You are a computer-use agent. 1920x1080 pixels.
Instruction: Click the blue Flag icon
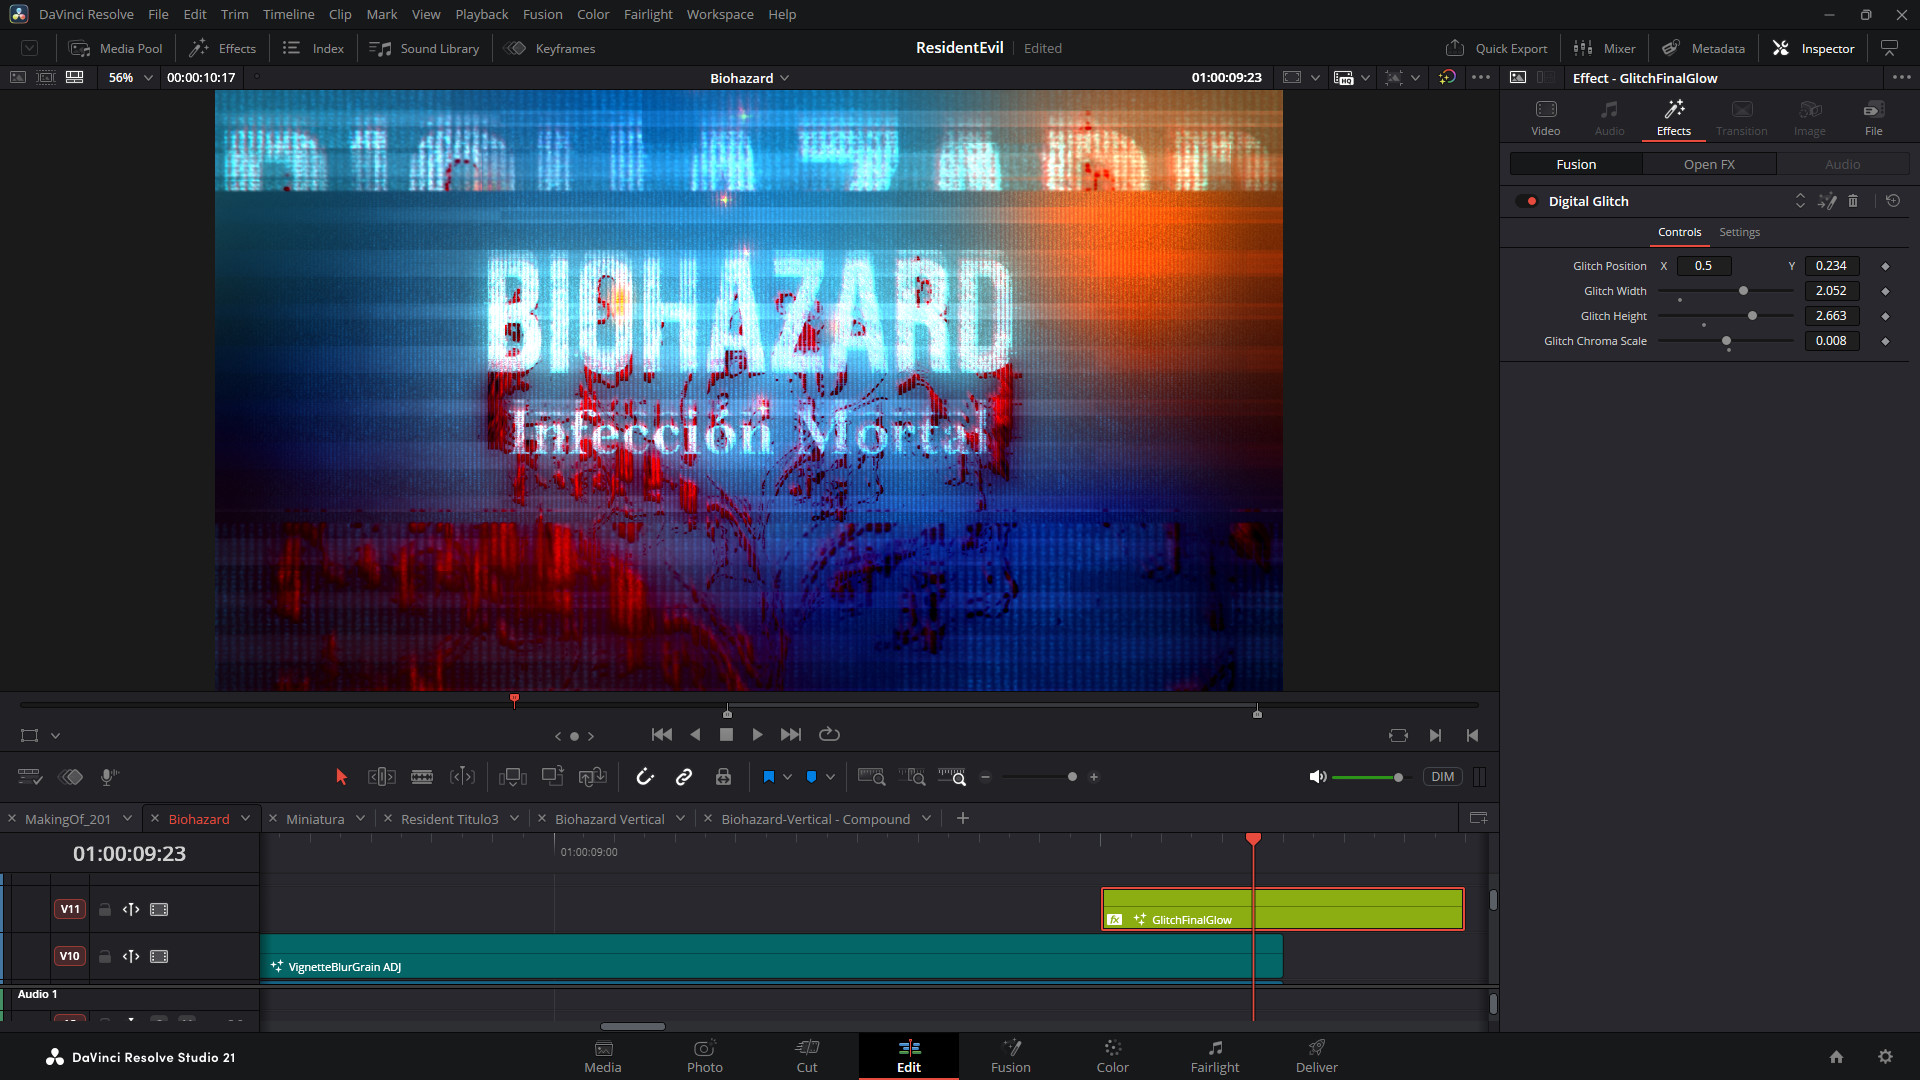768,777
